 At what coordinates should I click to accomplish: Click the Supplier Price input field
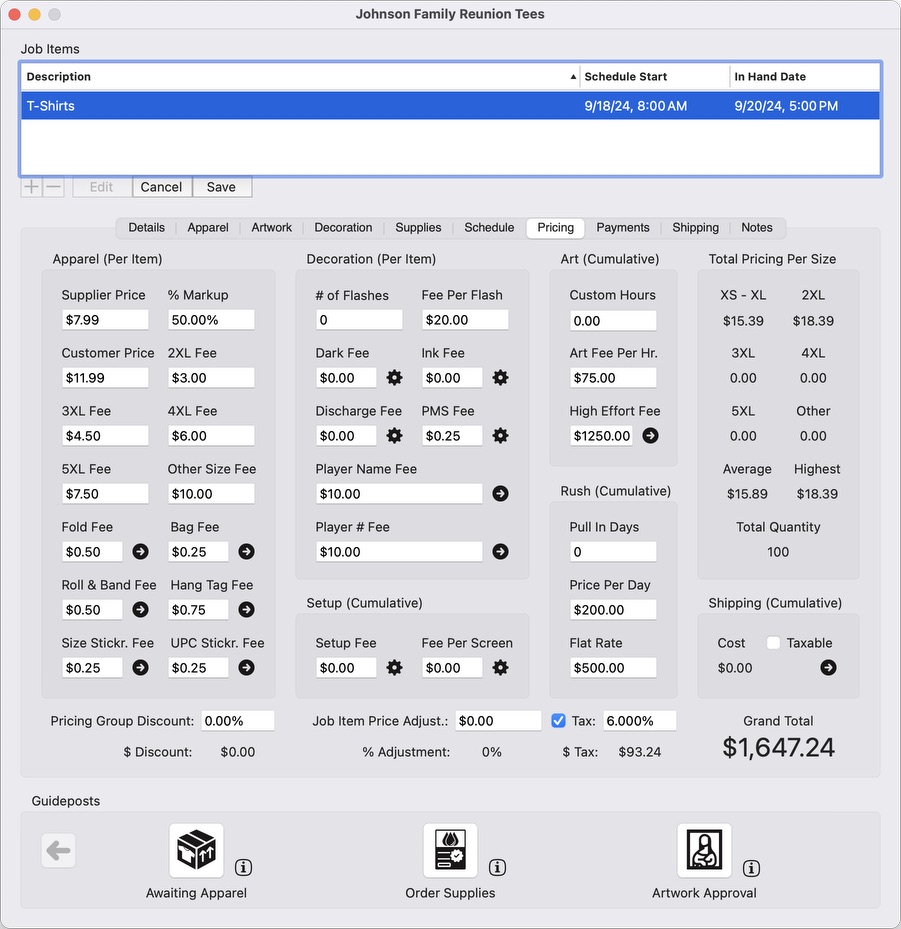tap(104, 320)
